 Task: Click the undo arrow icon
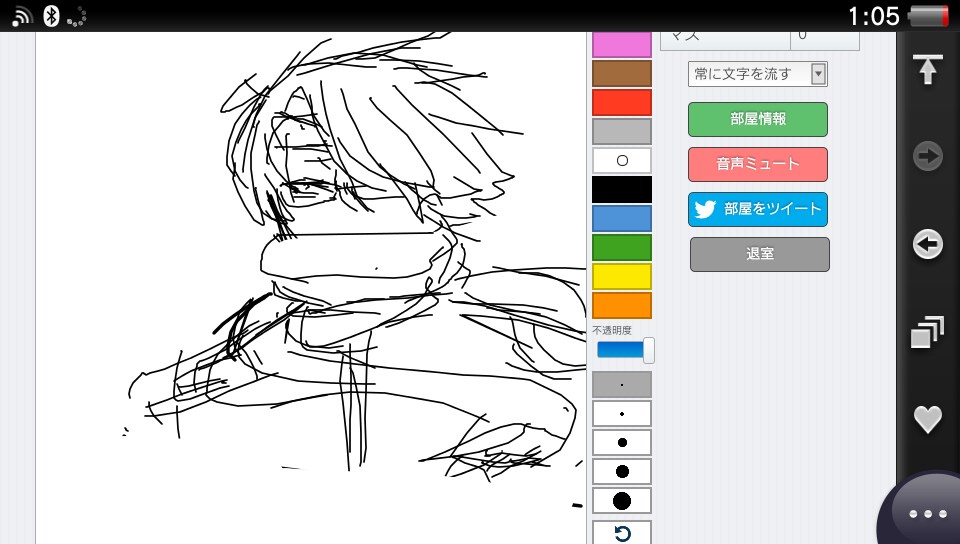[x=622, y=533]
